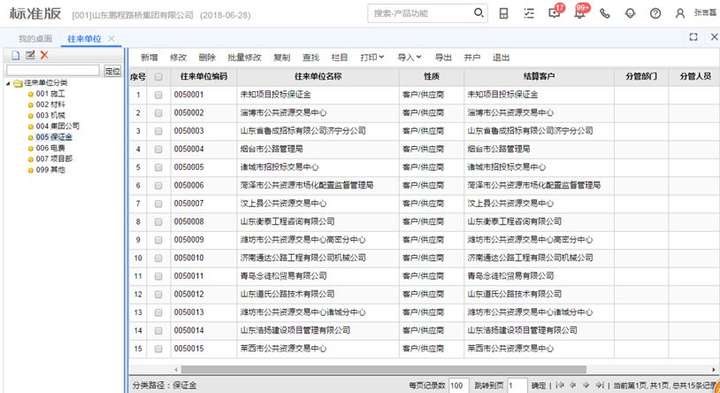Click the 往来单位编码 column header
The width and height of the screenshot is (720, 393).
pos(203,77)
